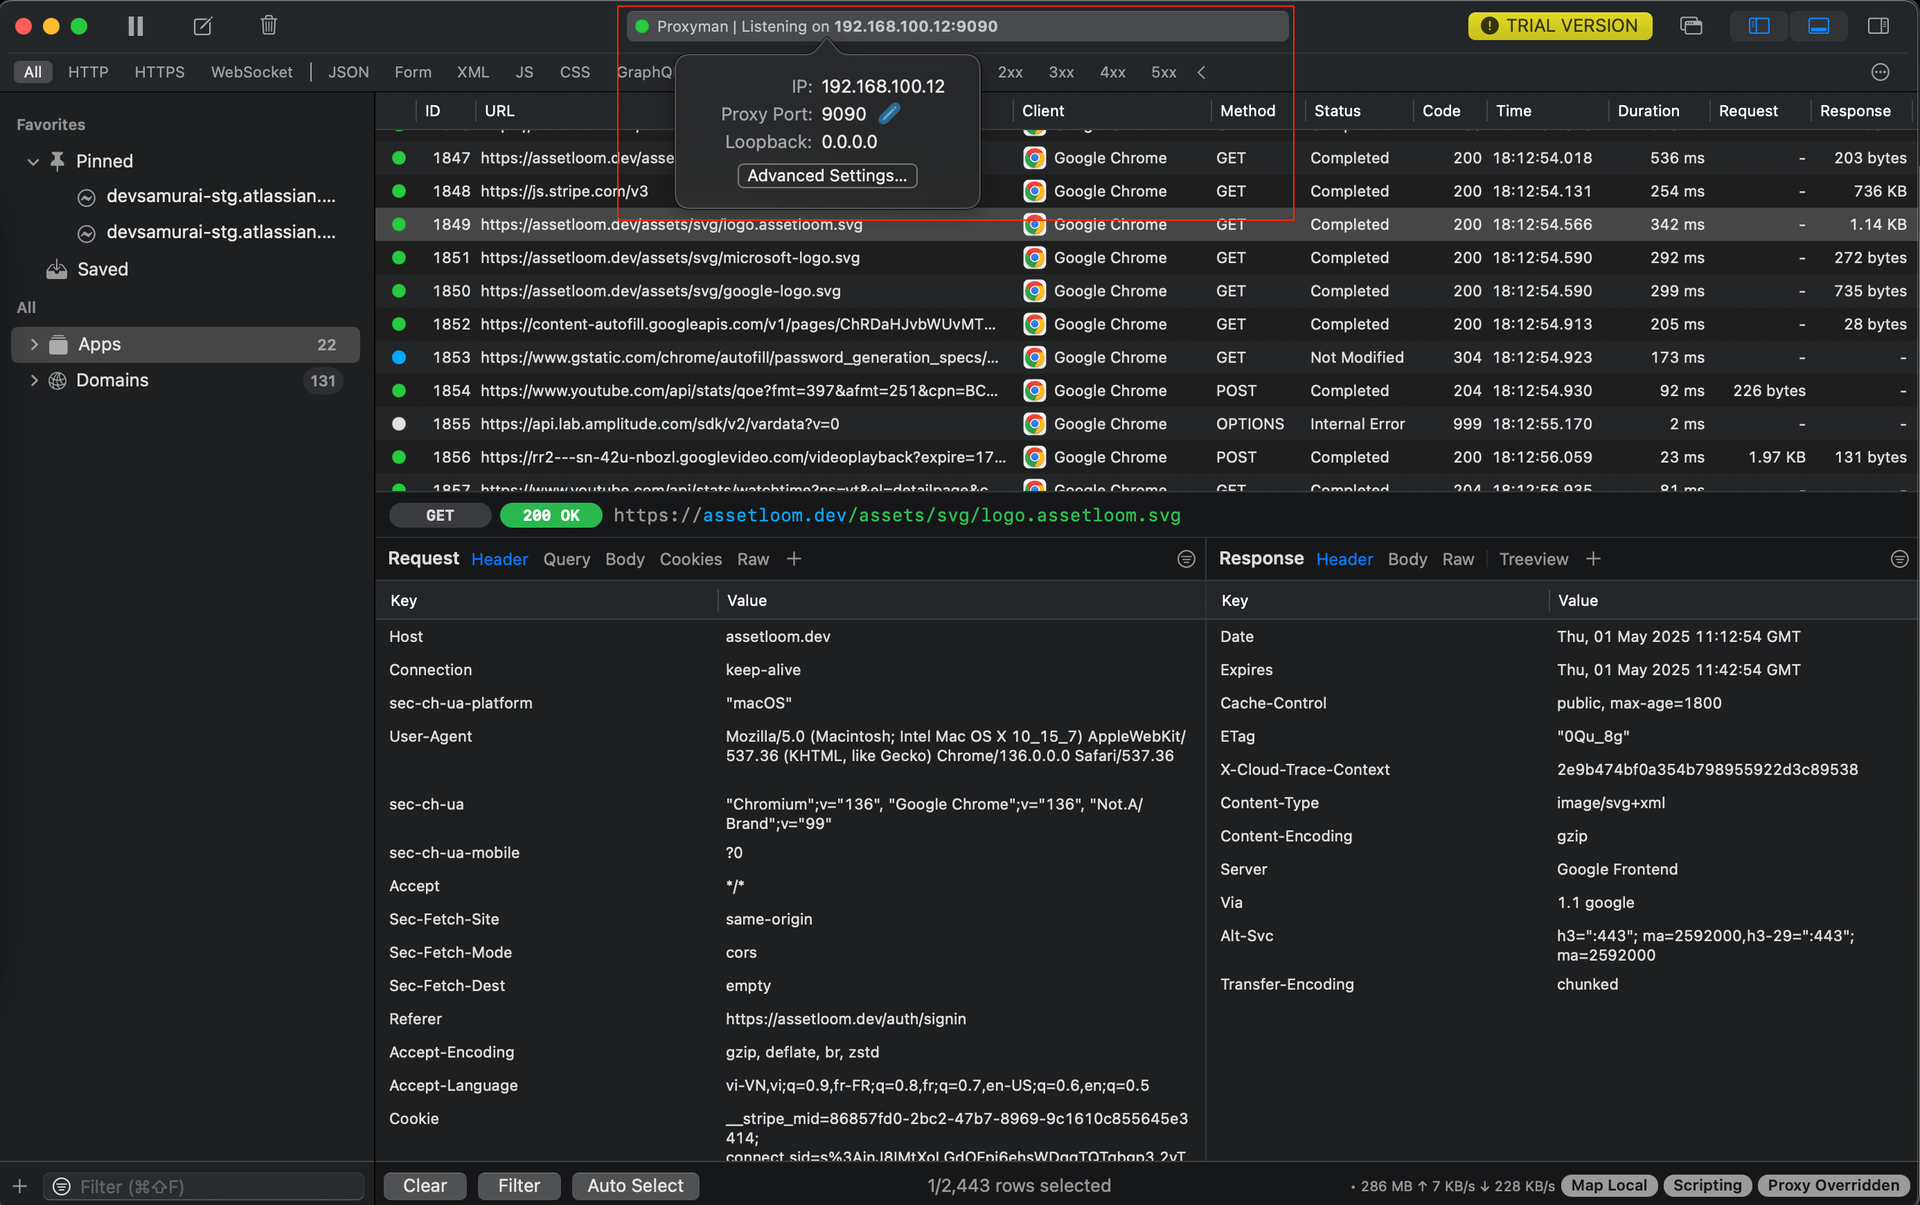This screenshot has height=1205, width=1920.
Task: Click the bottom Filter button
Action: click(519, 1186)
